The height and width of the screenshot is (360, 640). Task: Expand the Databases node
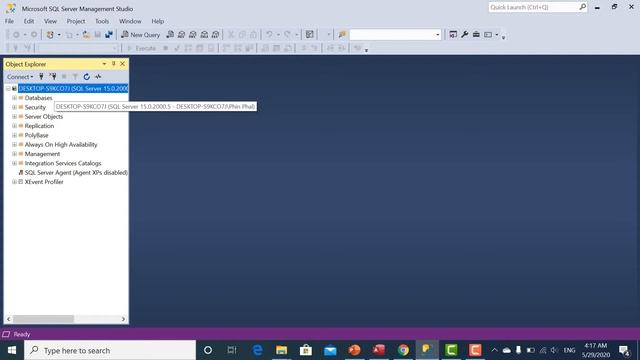[14, 98]
